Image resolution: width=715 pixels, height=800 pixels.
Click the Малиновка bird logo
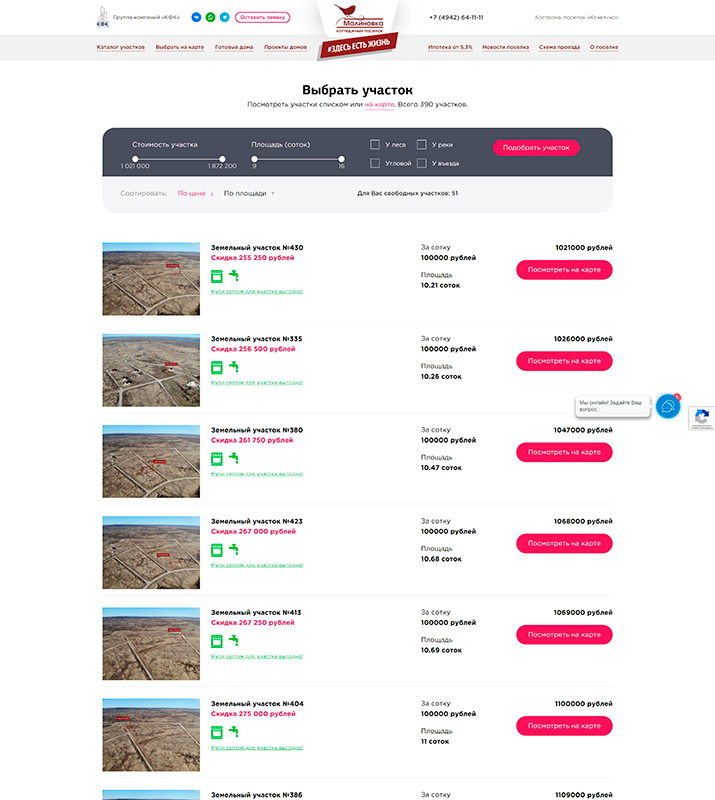[x=358, y=18]
